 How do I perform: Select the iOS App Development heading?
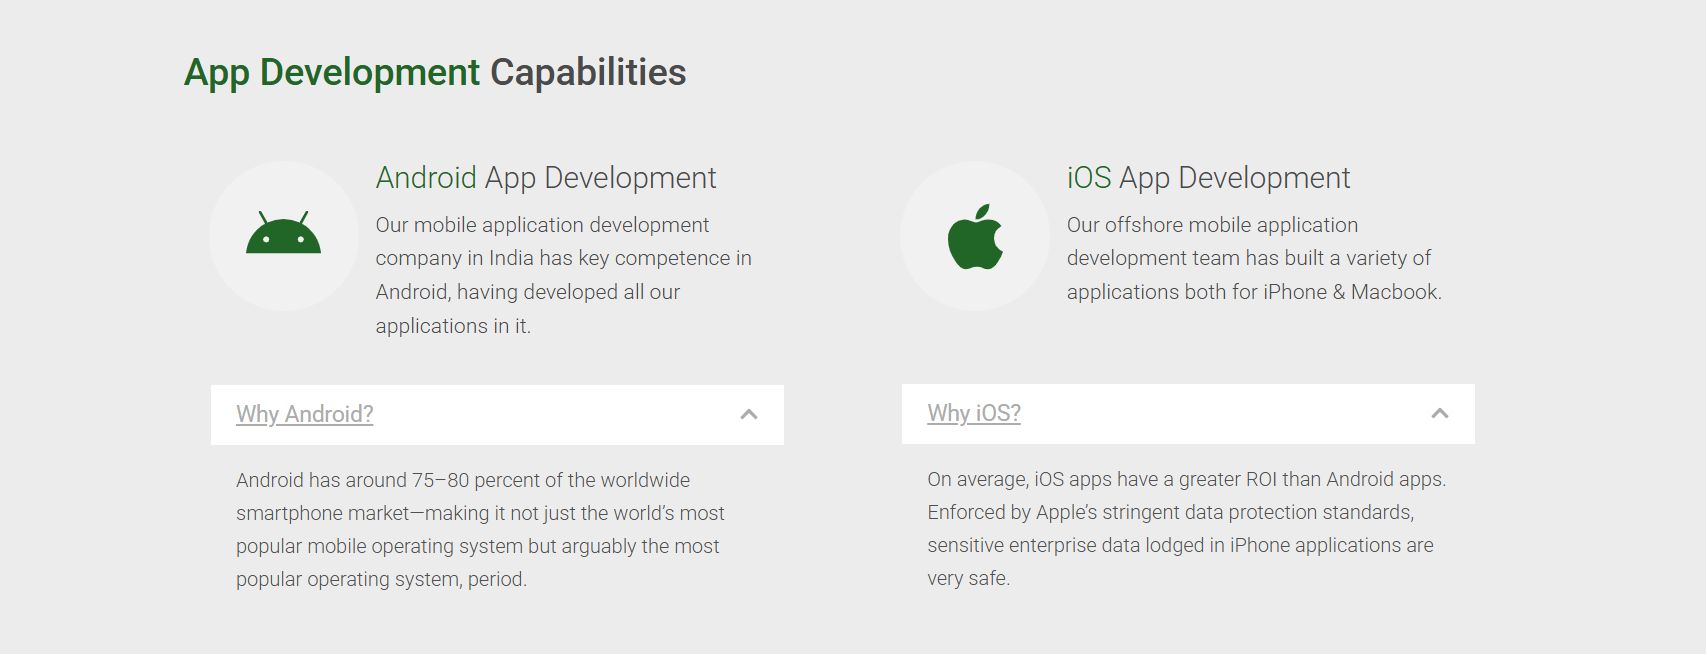point(1207,178)
